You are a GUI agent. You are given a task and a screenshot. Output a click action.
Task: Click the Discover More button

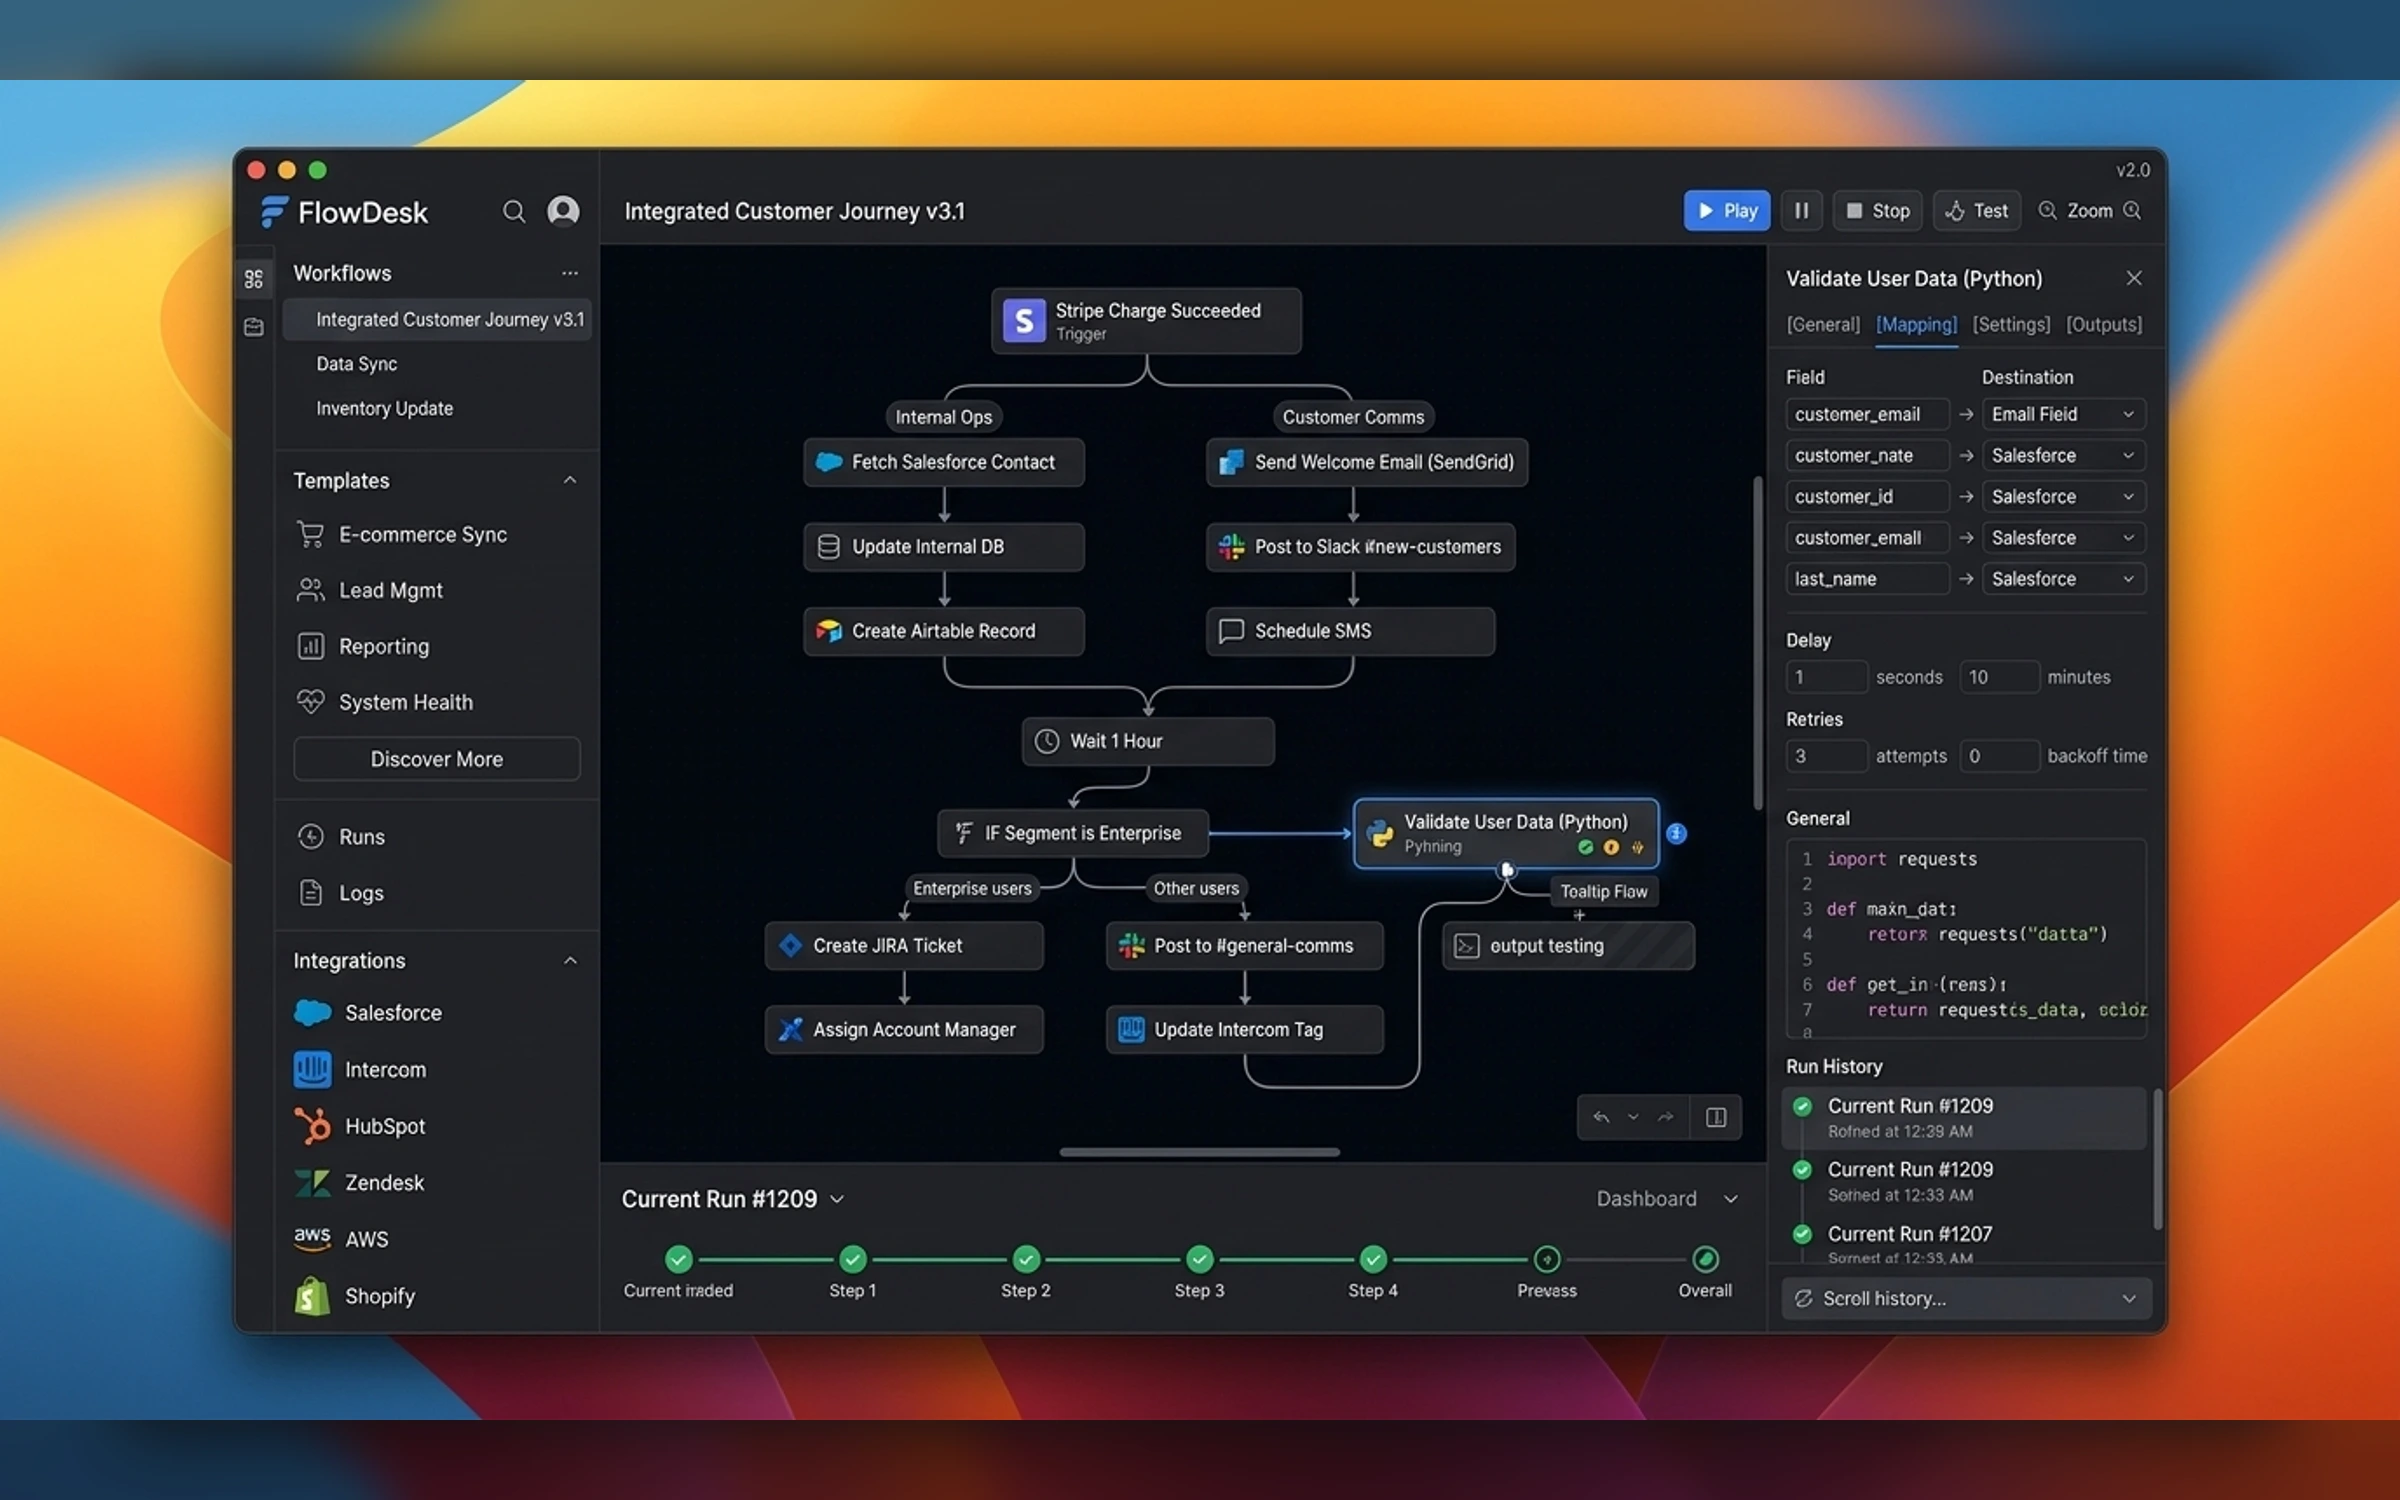point(437,759)
